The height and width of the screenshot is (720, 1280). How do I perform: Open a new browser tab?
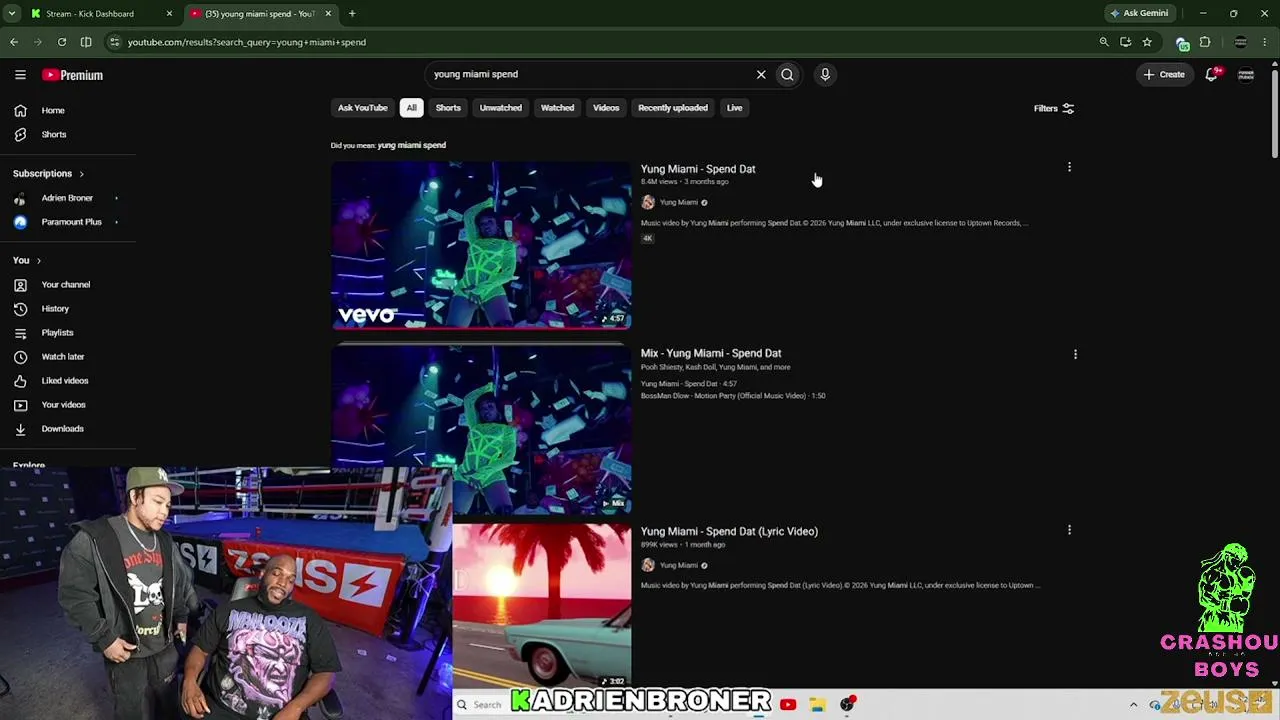coord(352,14)
